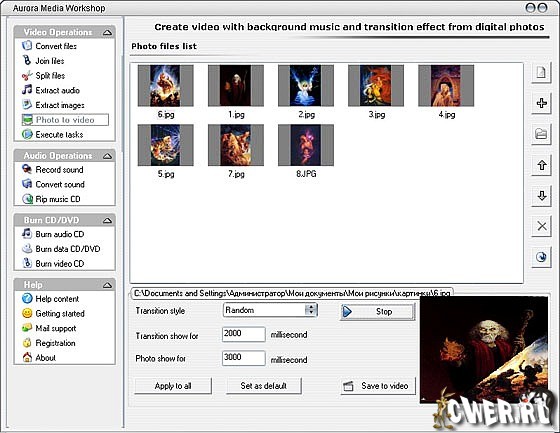Screen dimensions: 560x433
Task: Start Burn audio CD
Action: (x=53, y=234)
